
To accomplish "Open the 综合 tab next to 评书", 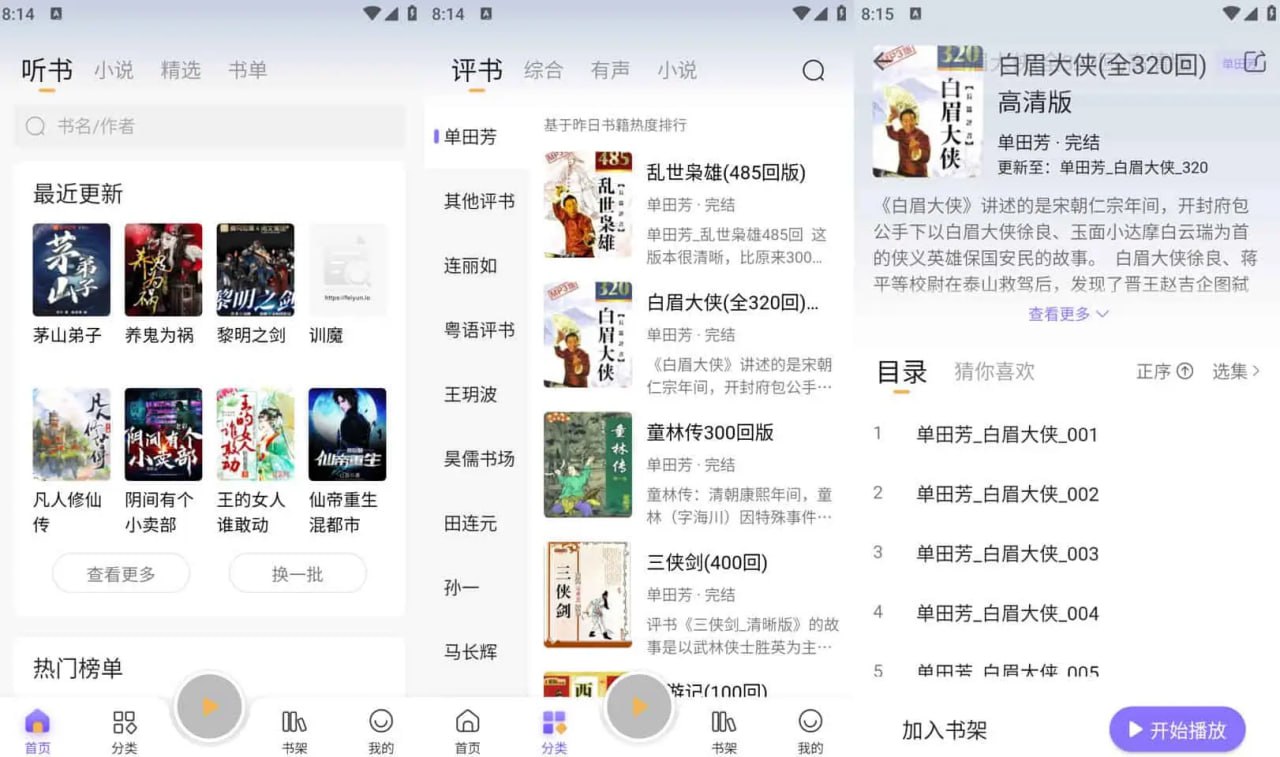I will (x=544, y=70).
